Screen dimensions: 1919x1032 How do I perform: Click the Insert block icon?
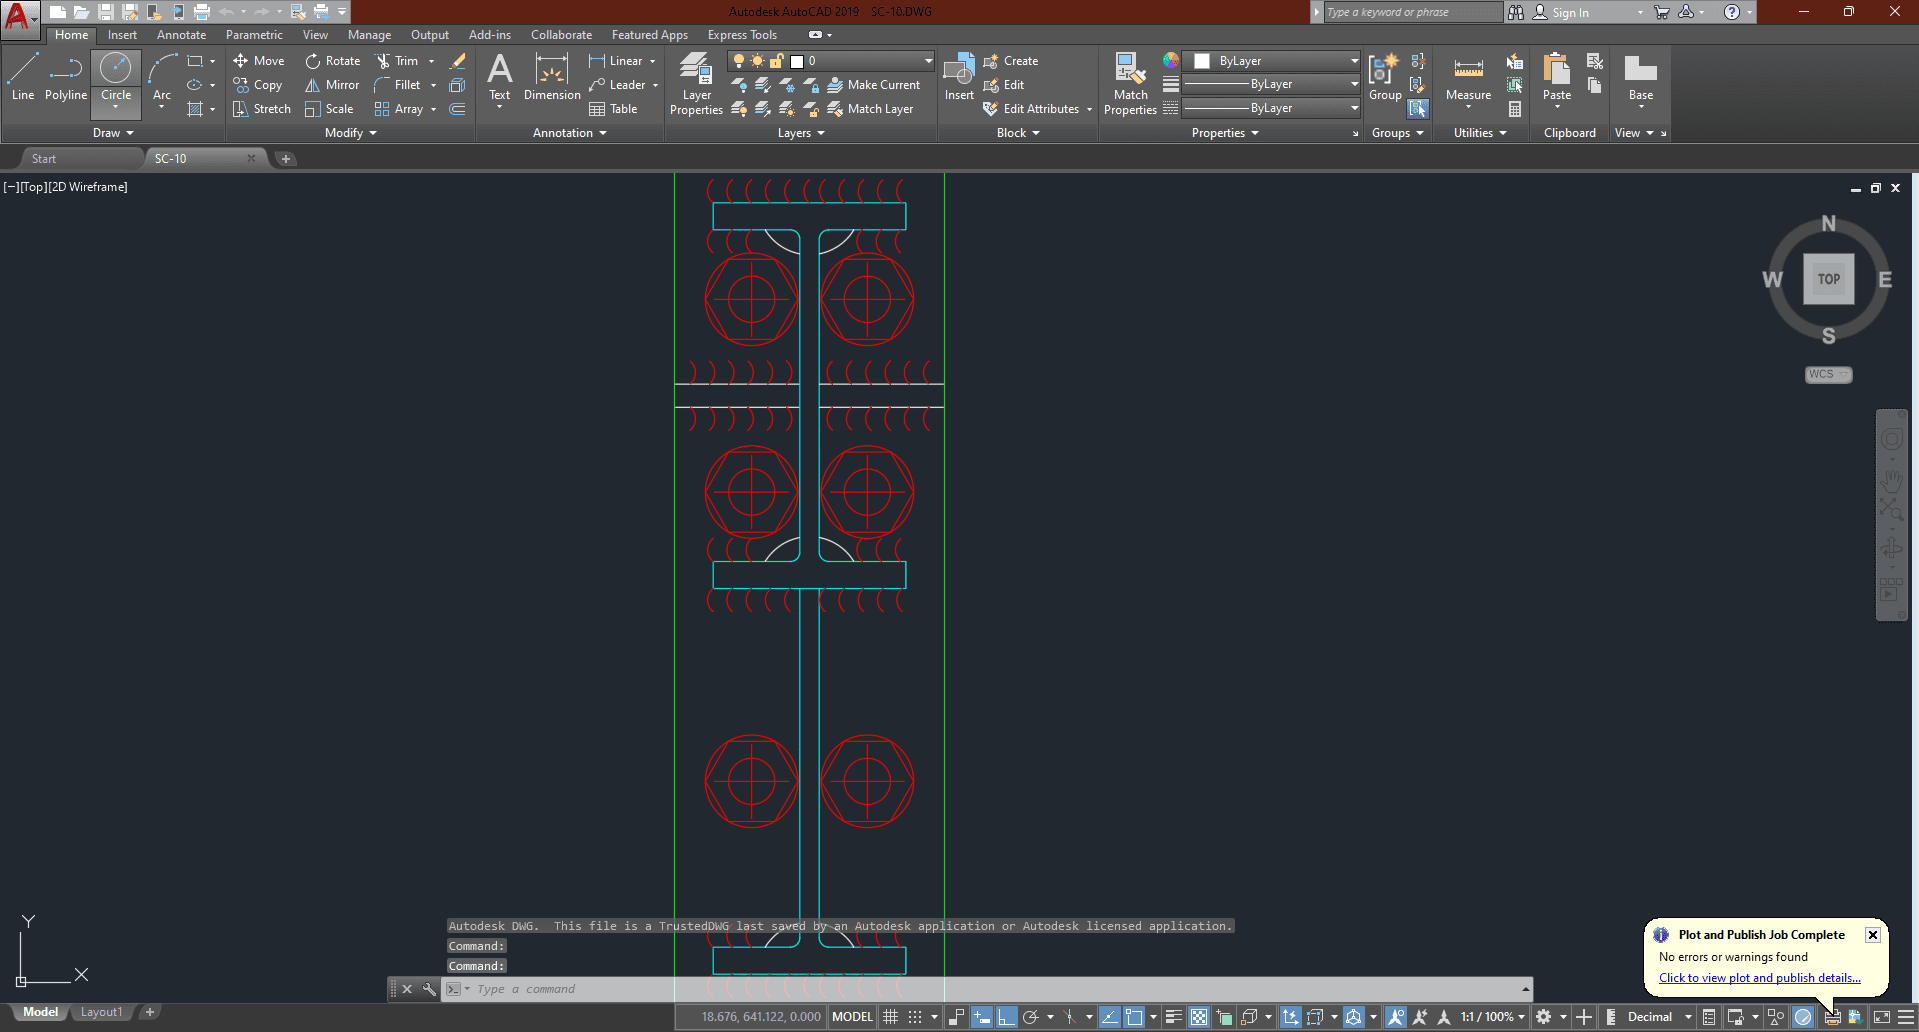[959, 78]
